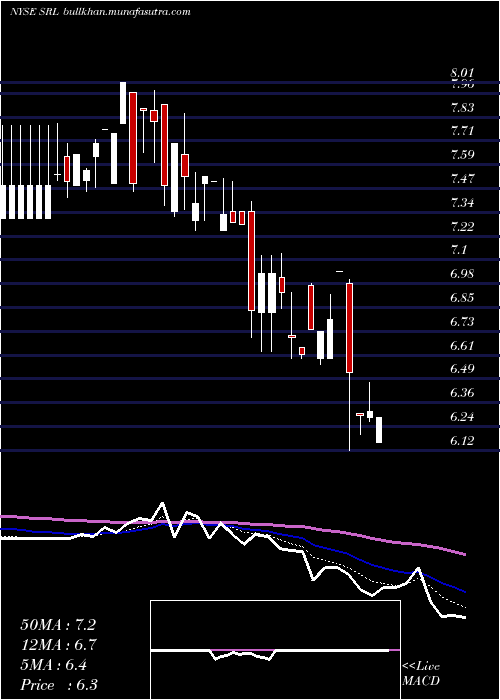Click the tallest white candle at the chart high

123,103
